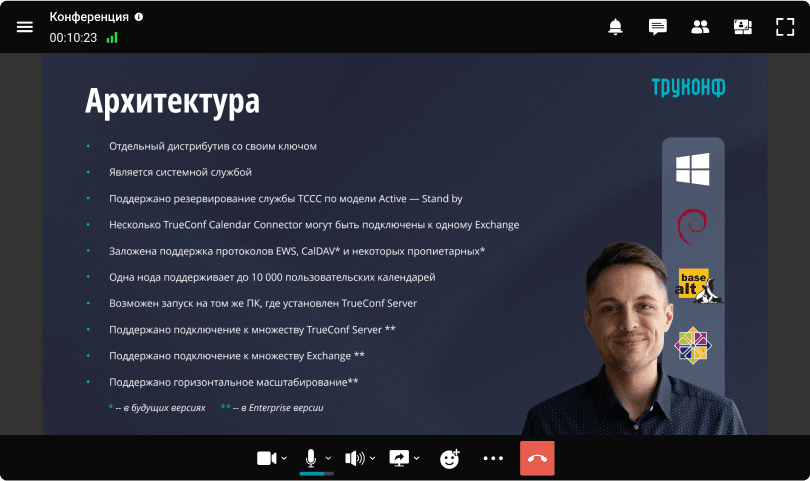Open the three-dots more options menu
Image resolution: width=810 pixels, height=481 pixels.
pyautogui.click(x=493, y=458)
